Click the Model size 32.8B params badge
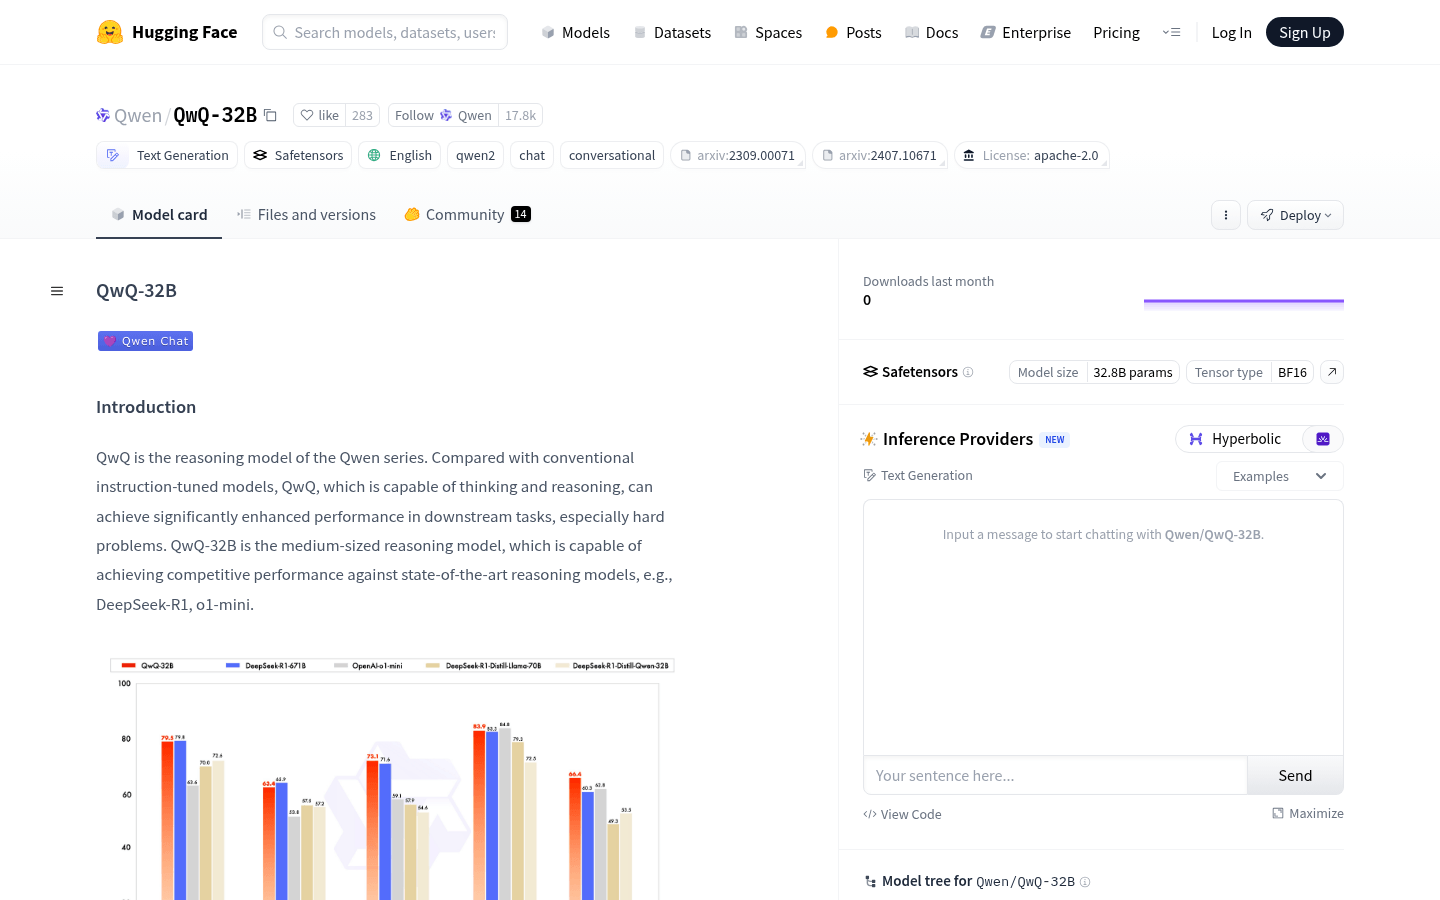Viewport: 1440px width, 900px height. point(1094,372)
